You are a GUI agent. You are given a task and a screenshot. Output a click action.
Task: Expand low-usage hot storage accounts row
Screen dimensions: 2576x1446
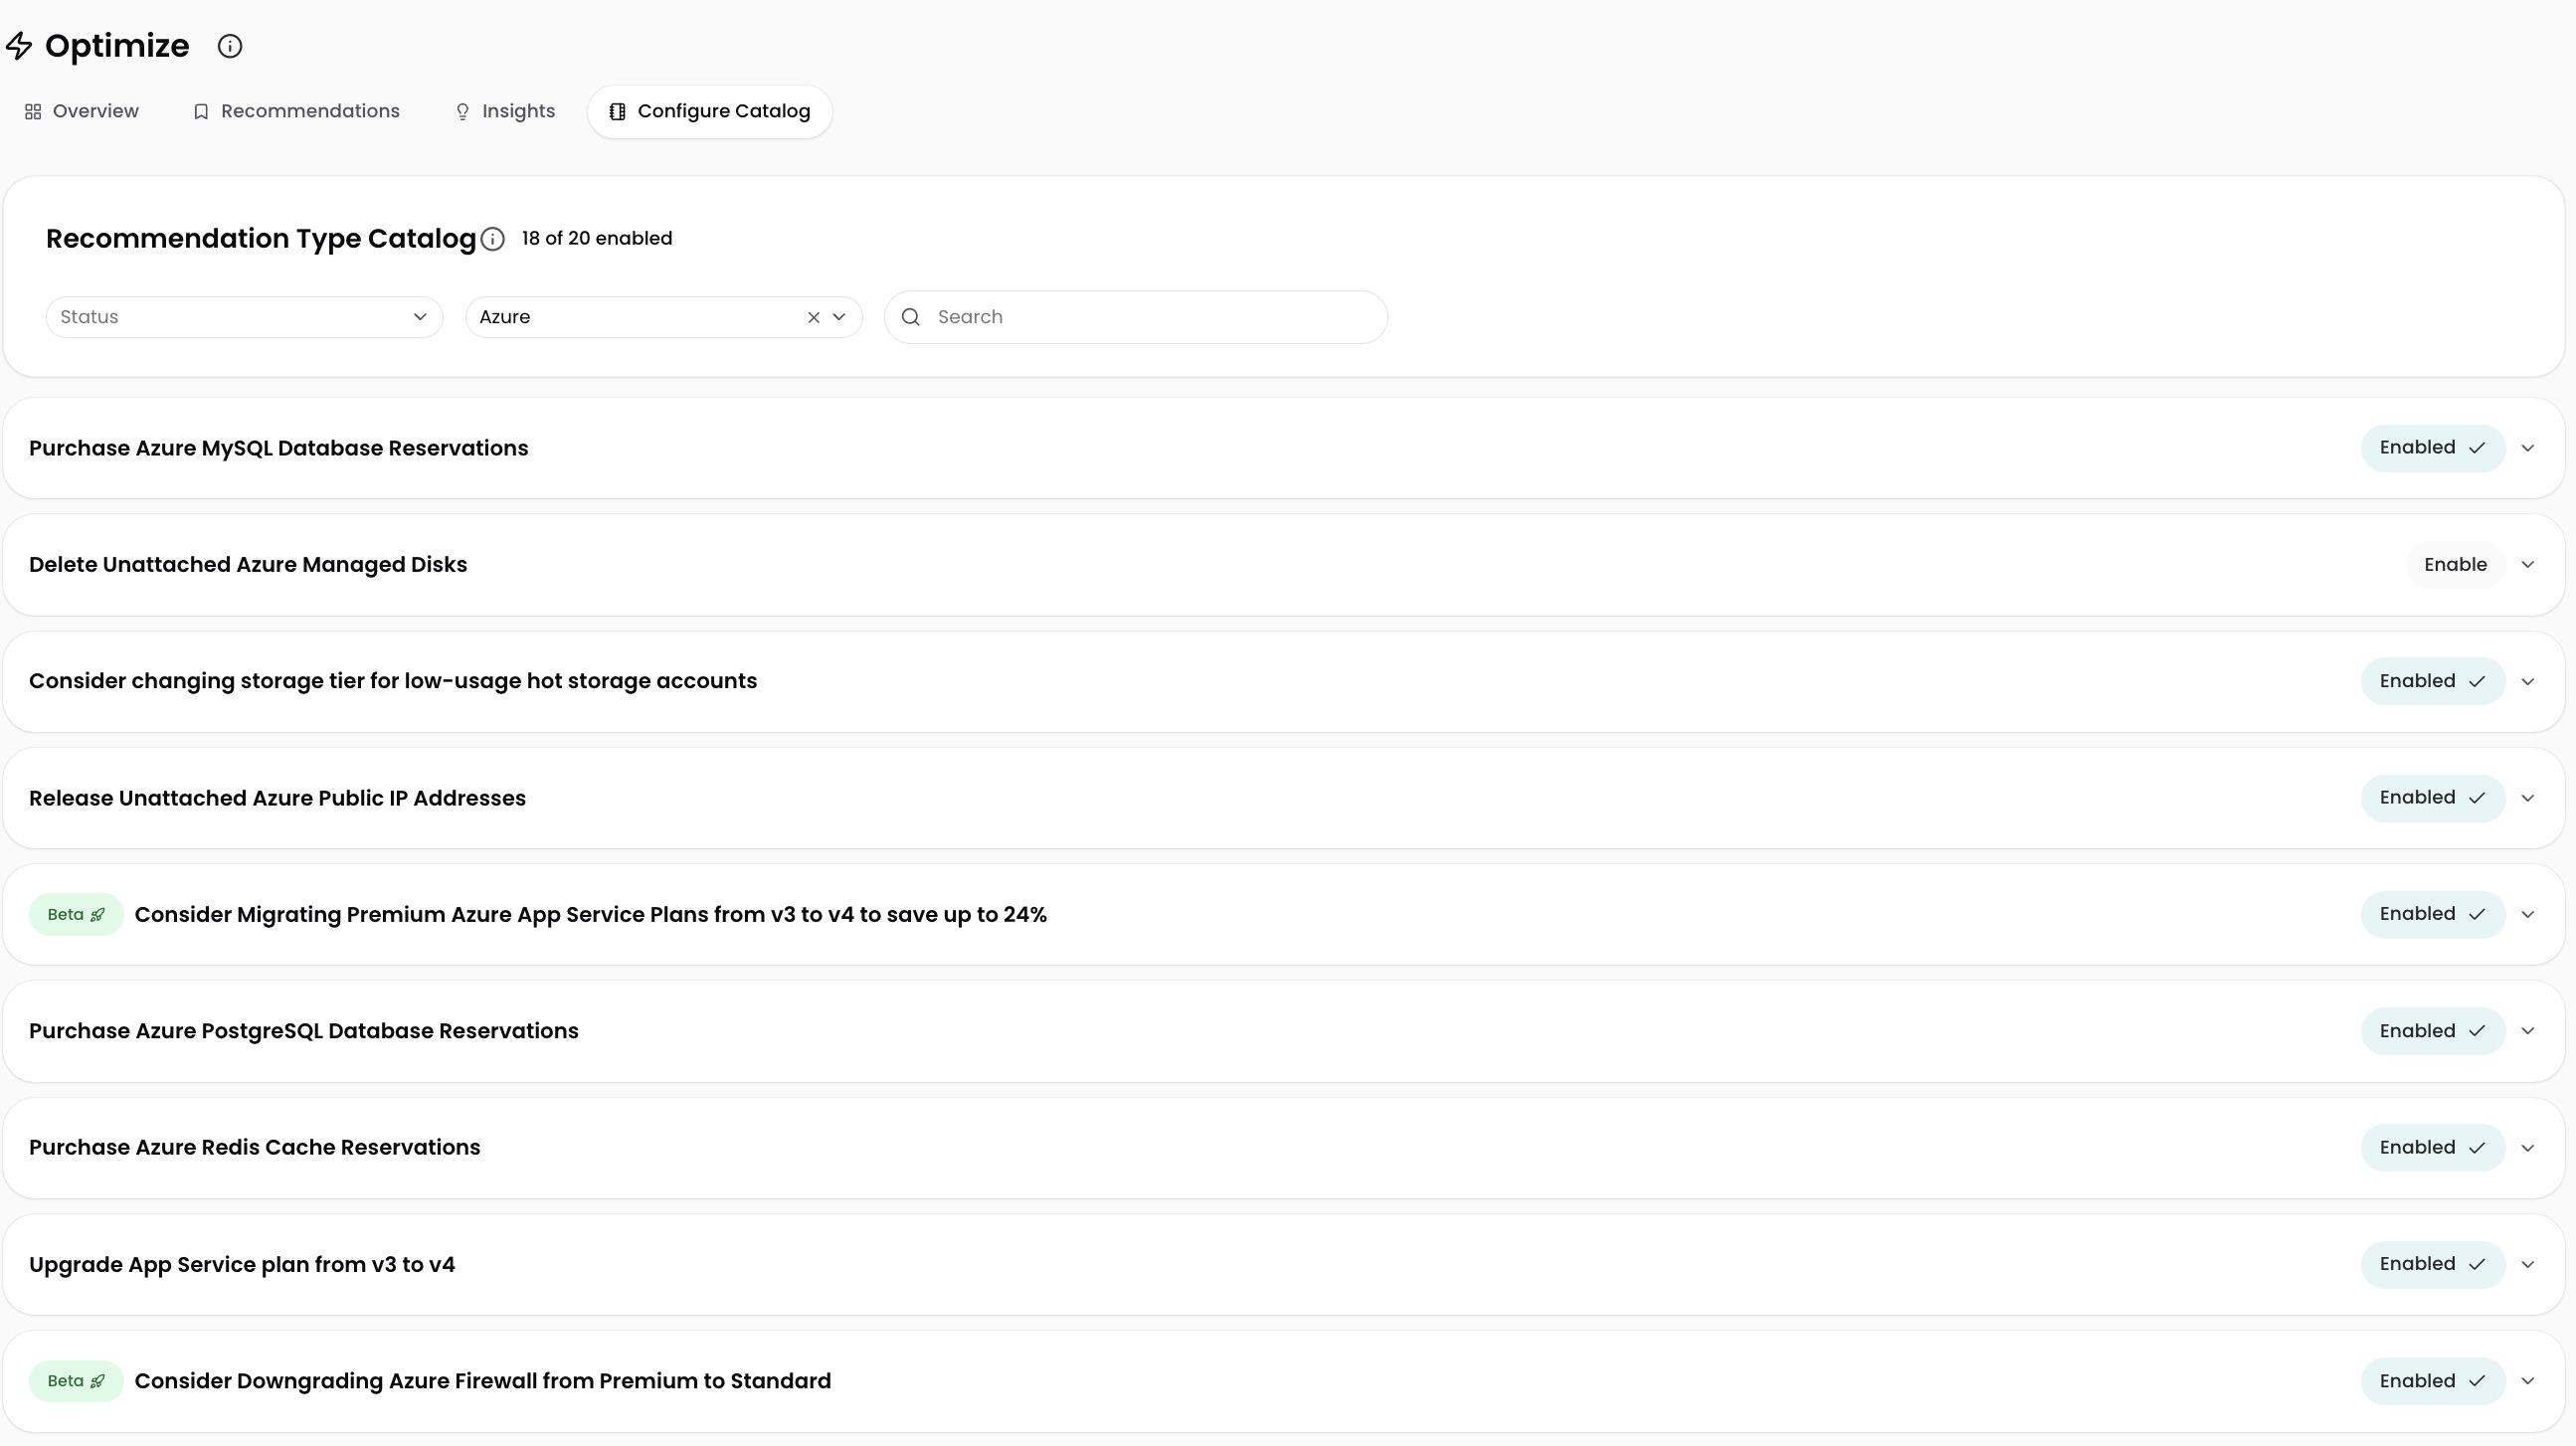(x=2528, y=682)
